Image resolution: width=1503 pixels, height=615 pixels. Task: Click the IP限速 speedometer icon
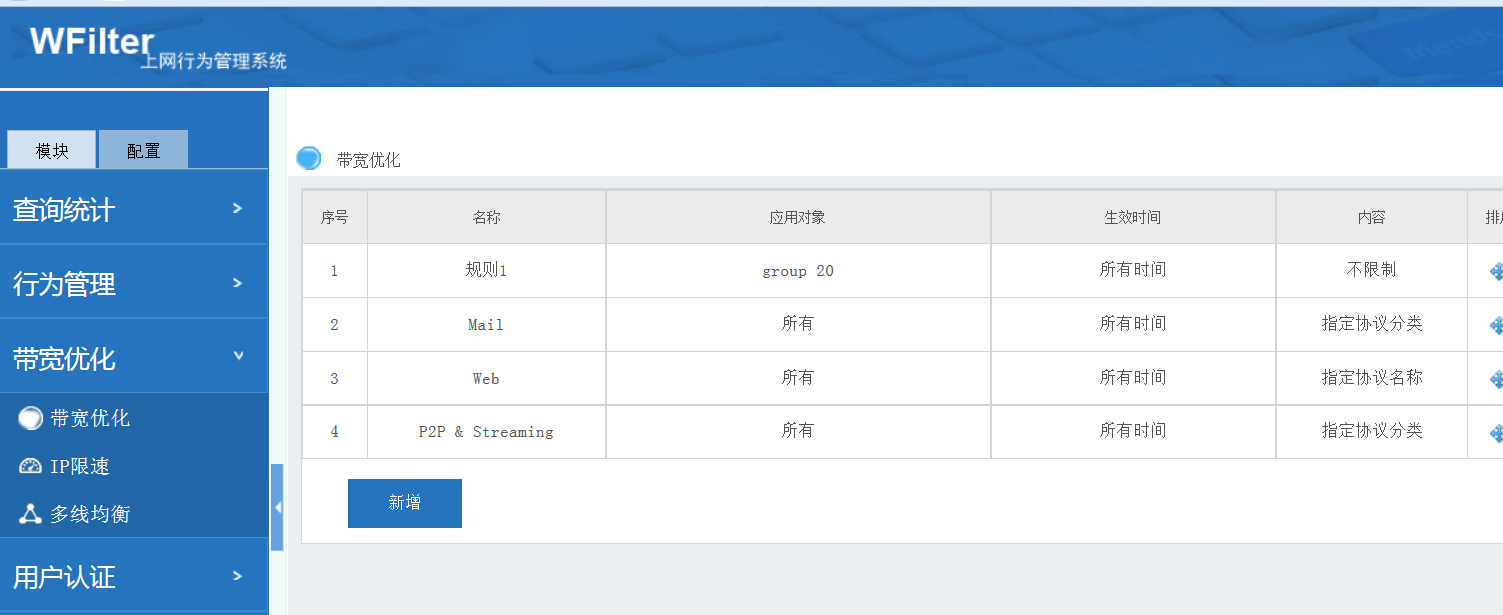30,467
